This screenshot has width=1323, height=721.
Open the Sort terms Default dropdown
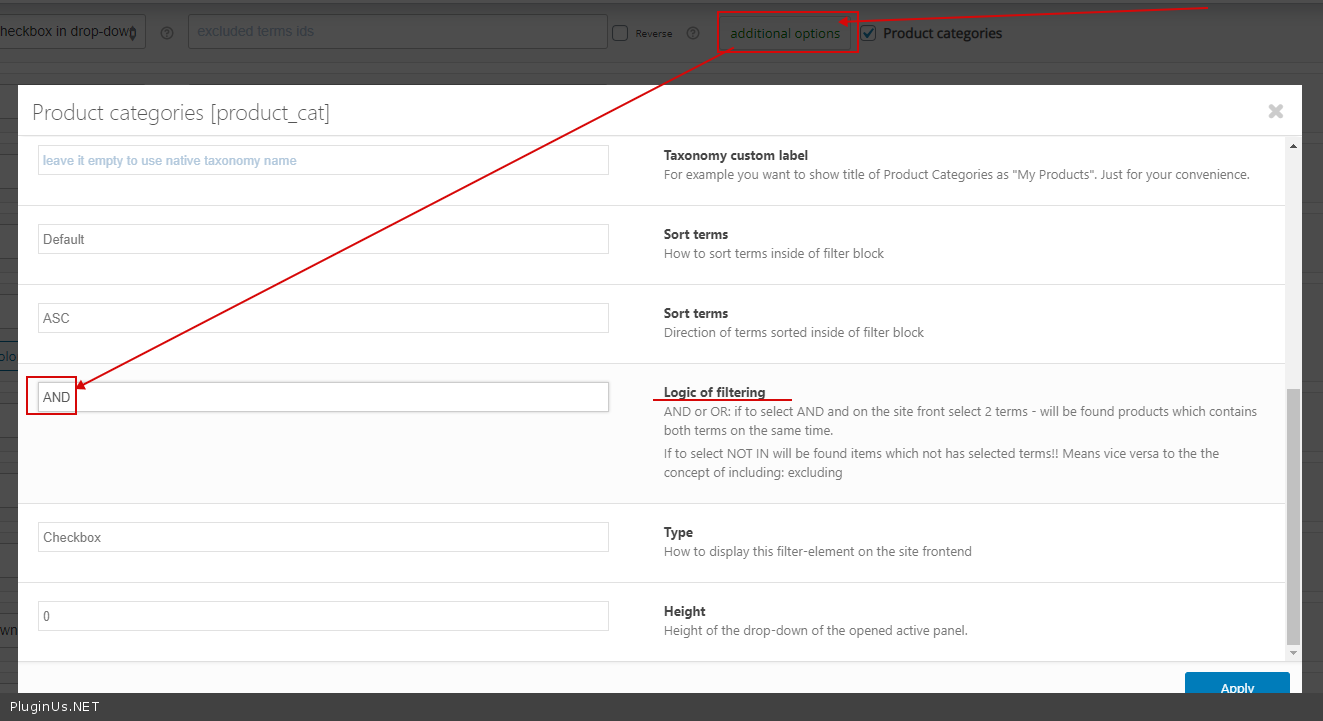click(x=323, y=239)
